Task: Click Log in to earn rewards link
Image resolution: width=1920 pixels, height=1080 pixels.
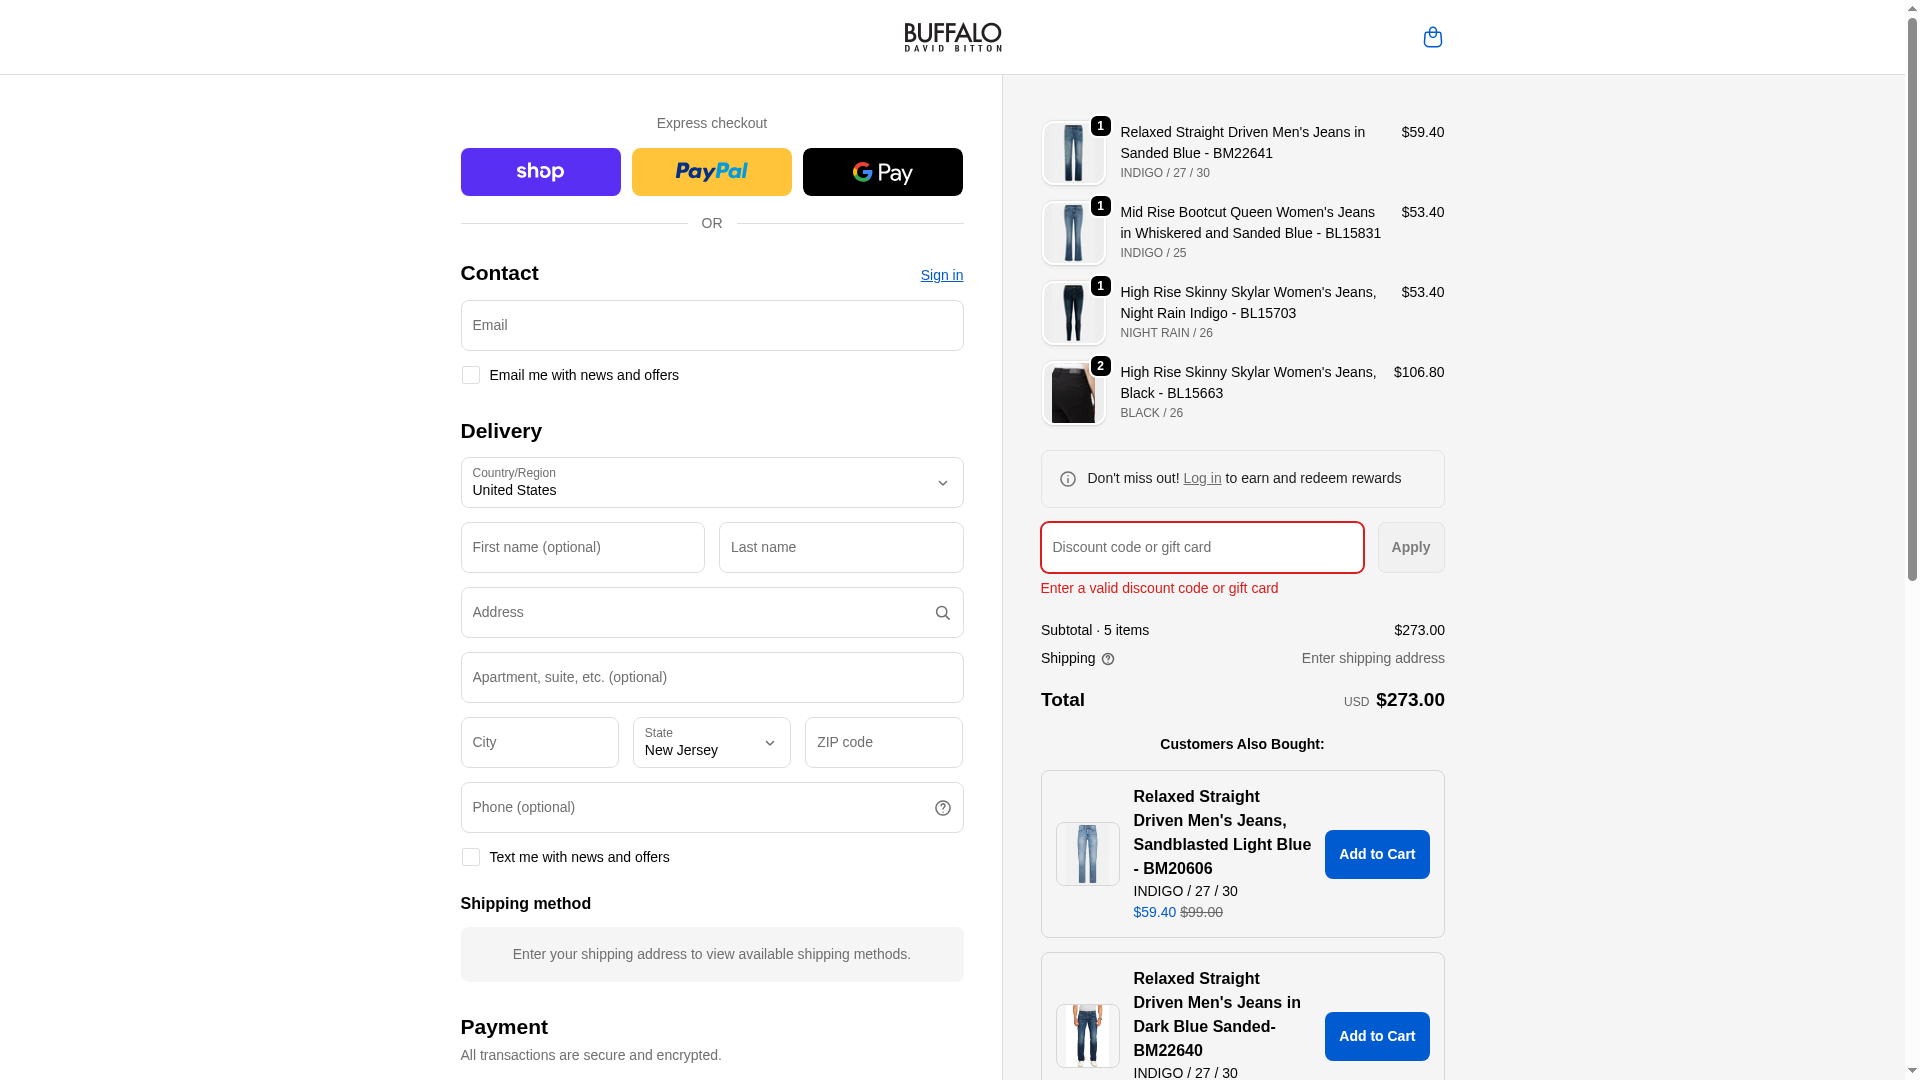Action: pyautogui.click(x=1202, y=478)
